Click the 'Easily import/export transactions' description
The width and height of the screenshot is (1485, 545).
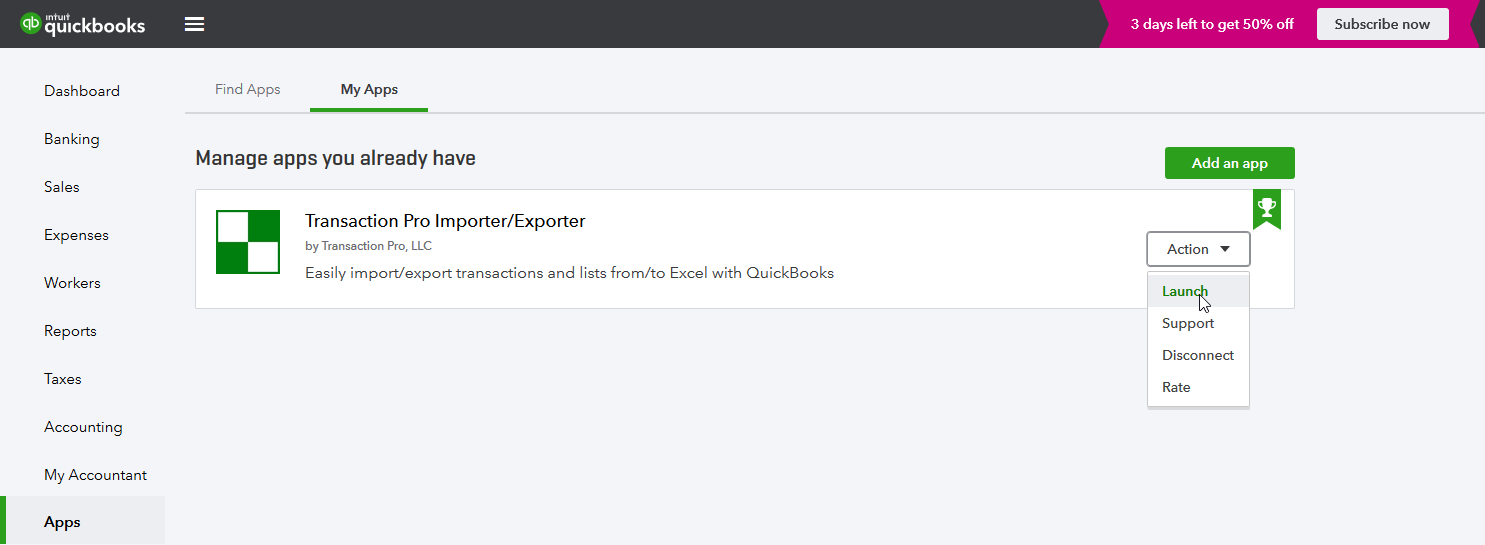569,272
